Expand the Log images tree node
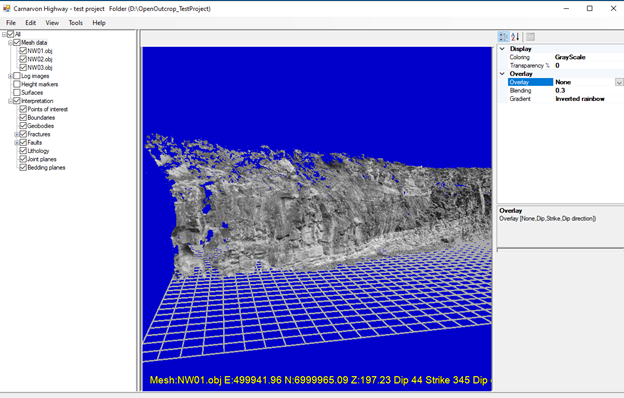 [x=10, y=76]
